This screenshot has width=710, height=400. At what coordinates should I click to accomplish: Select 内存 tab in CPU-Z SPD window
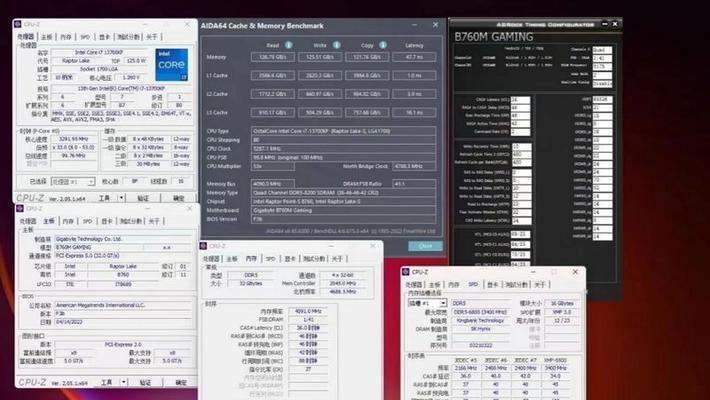(x=454, y=284)
